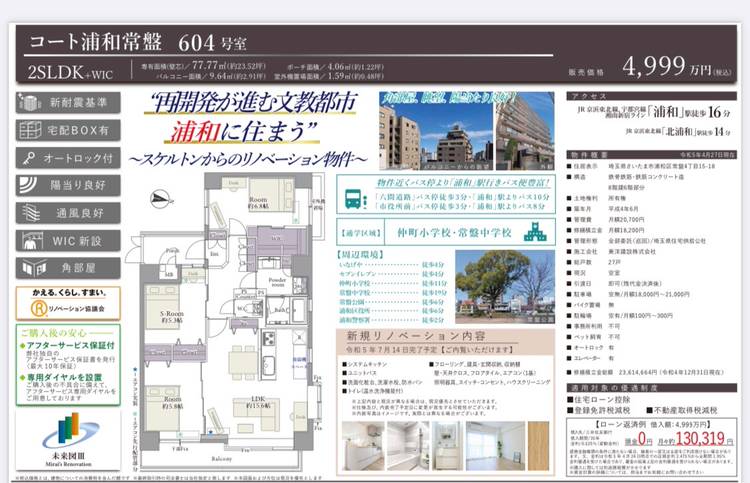The width and height of the screenshot is (750, 483).
Task: Click the 修繕積立金 月額18,200円 row
Action: click(x=606, y=230)
